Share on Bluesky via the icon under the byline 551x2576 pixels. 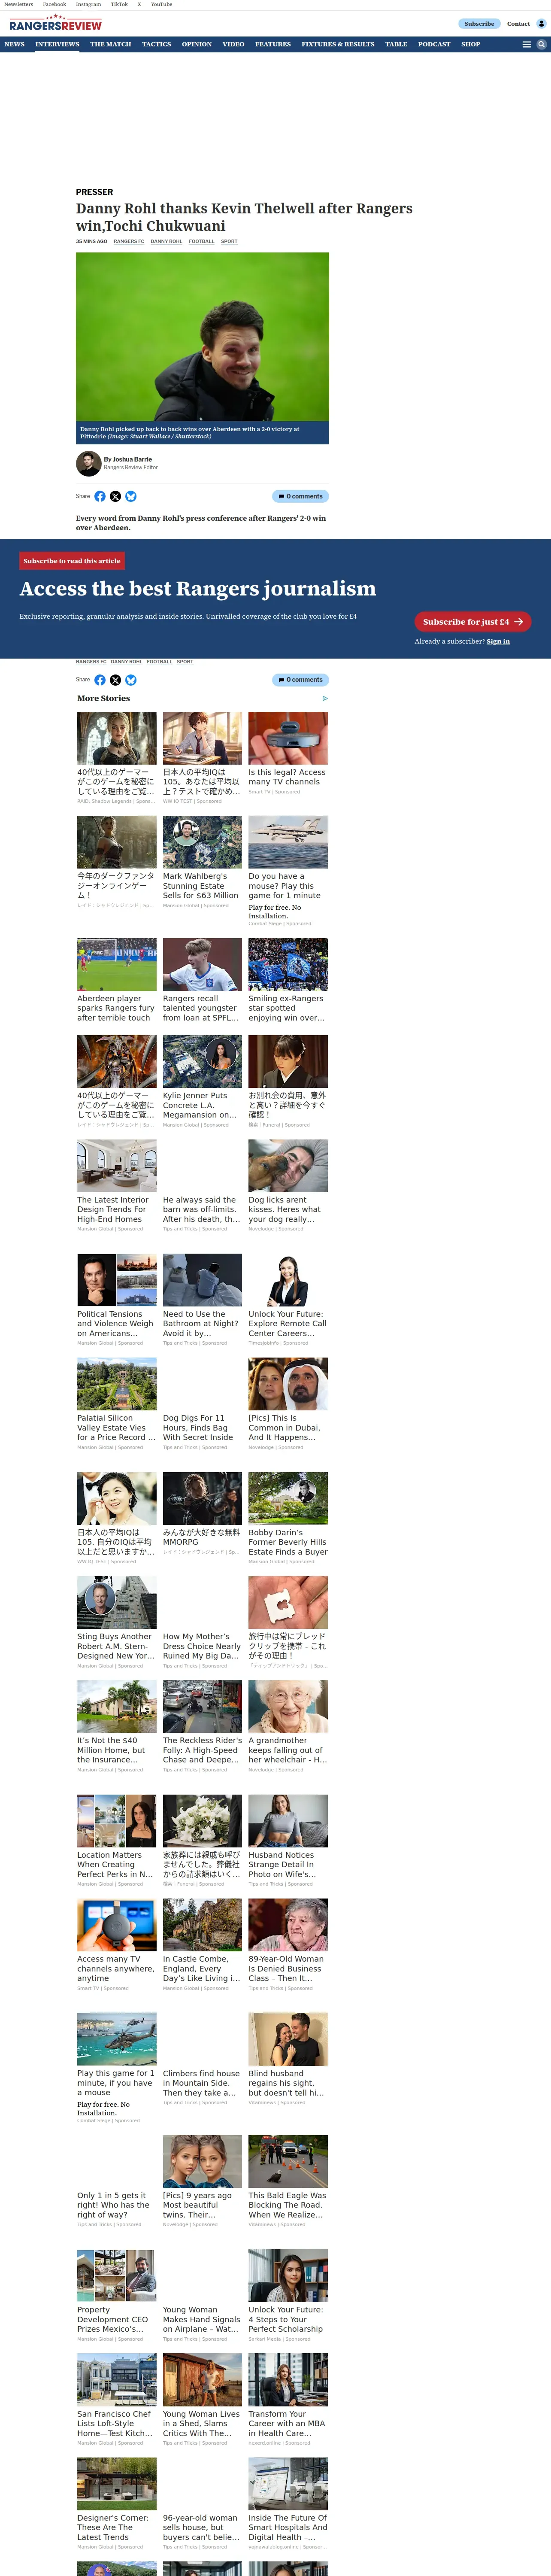(x=131, y=496)
